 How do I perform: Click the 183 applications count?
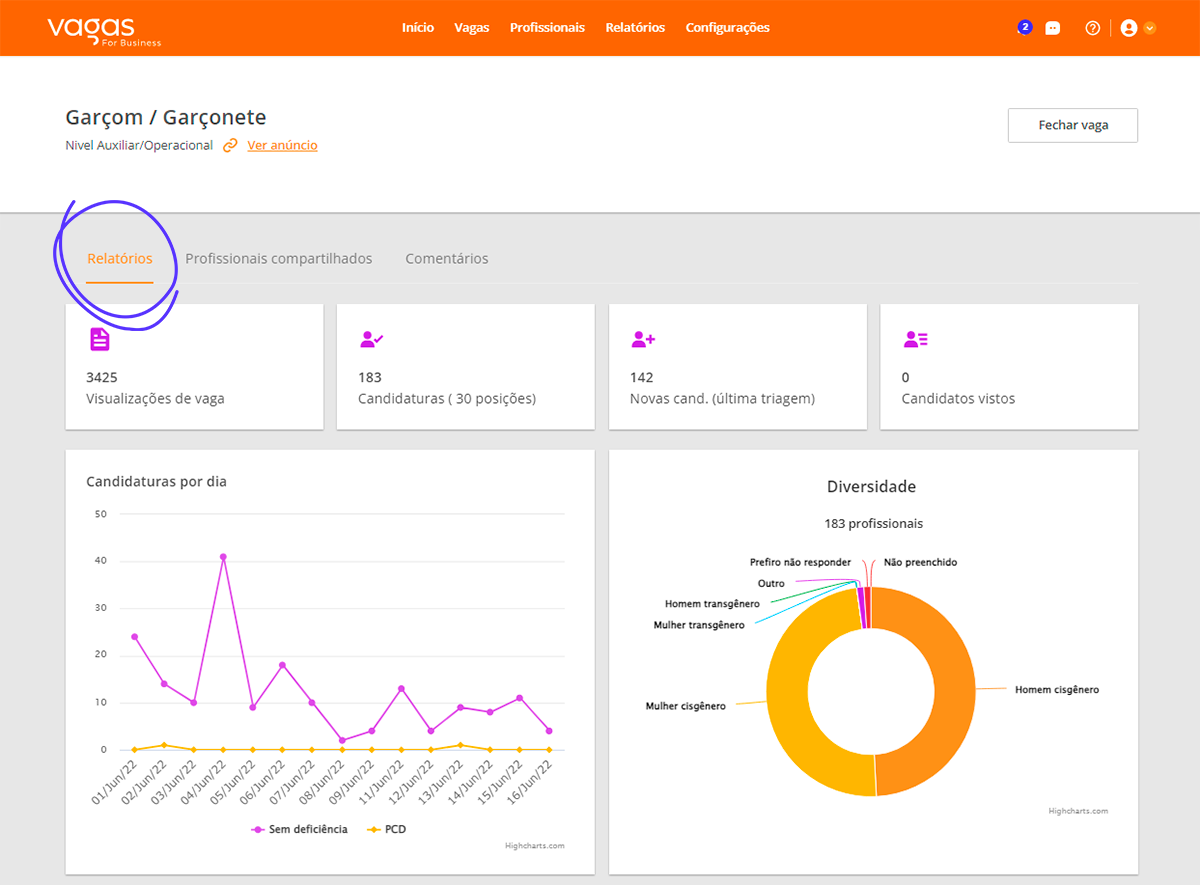coord(370,377)
